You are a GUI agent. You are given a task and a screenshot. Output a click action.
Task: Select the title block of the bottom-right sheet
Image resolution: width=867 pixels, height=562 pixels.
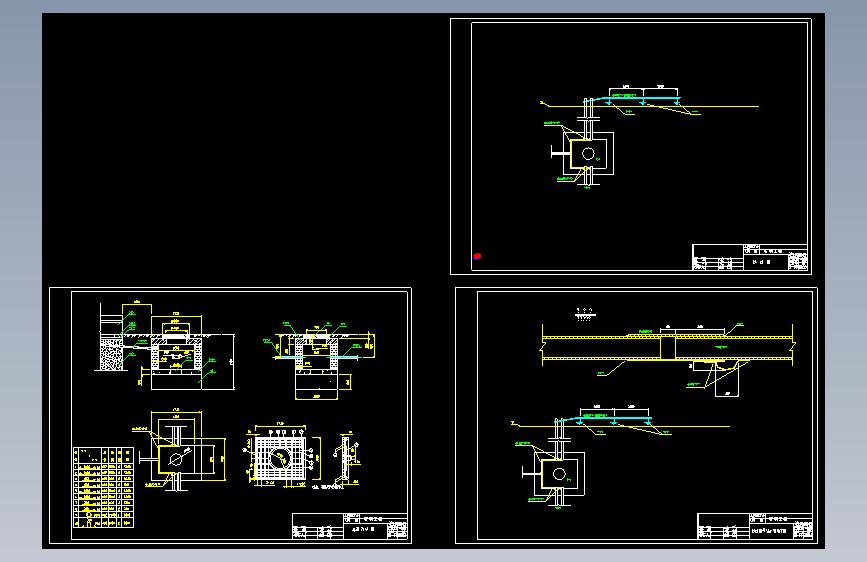(755, 526)
